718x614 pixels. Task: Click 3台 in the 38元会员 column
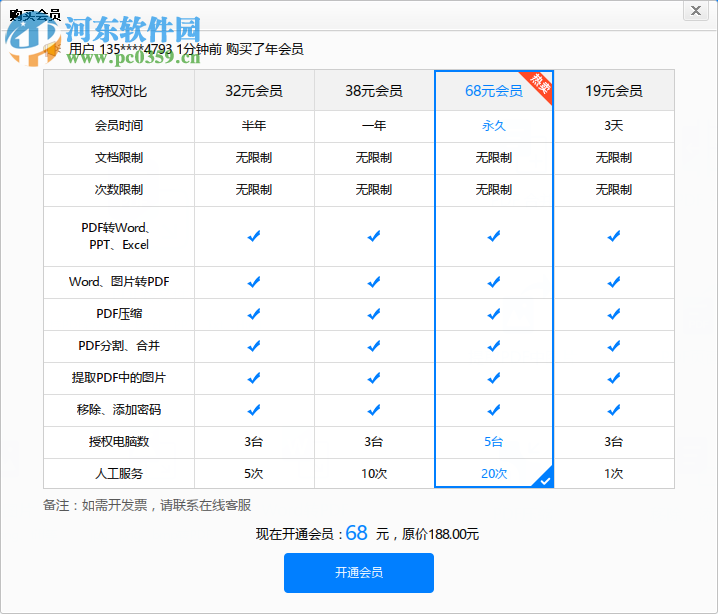[374, 441]
